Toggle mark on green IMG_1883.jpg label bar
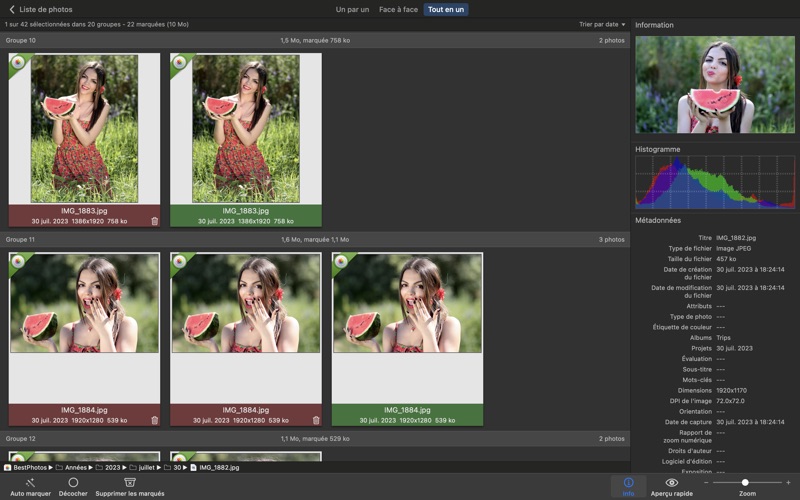Image resolution: width=800 pixels, height=500 pixels. coord(245,216)
